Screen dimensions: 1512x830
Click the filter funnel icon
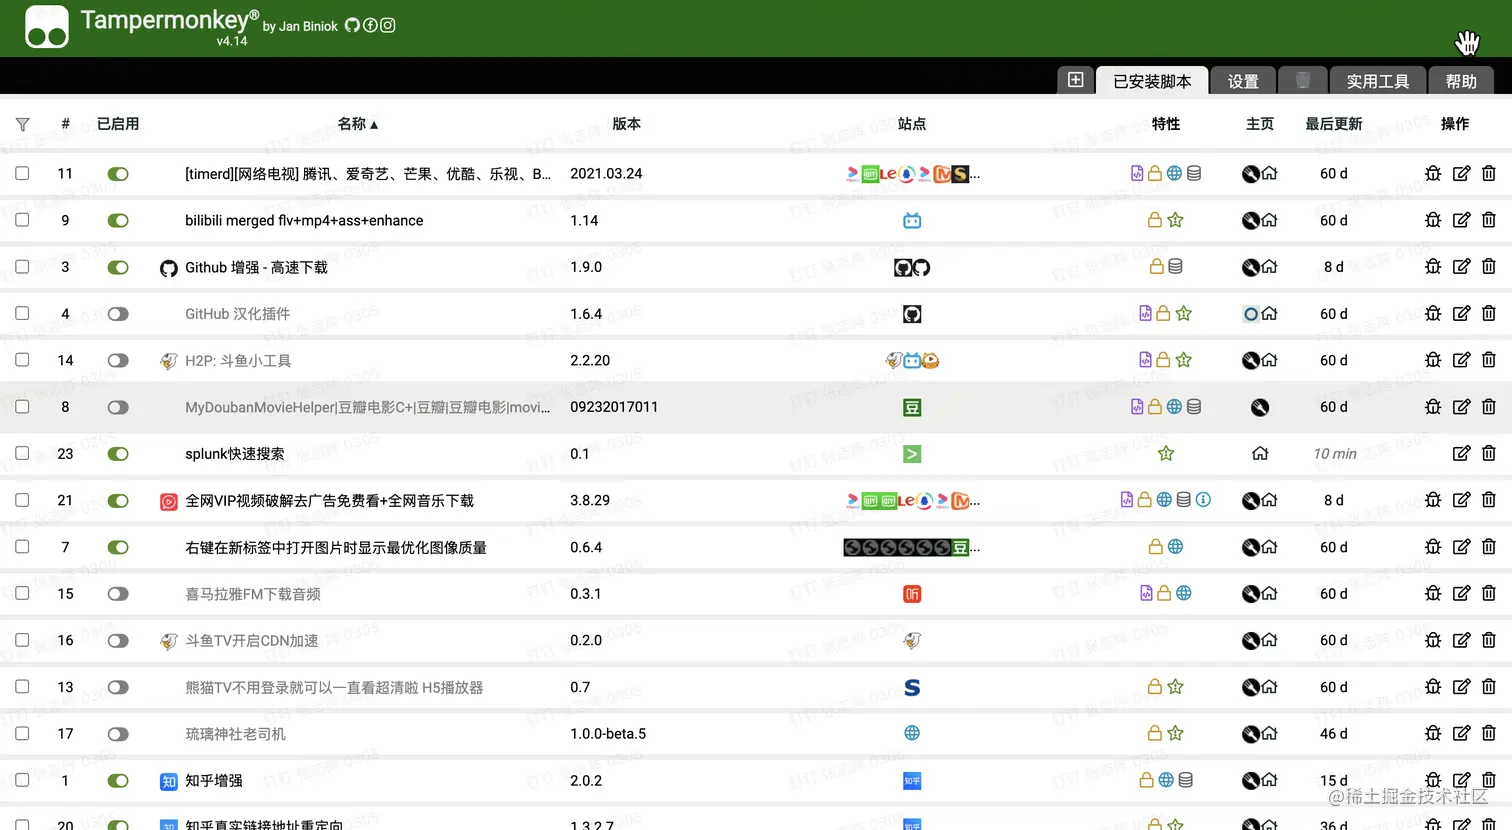(22, 124)
